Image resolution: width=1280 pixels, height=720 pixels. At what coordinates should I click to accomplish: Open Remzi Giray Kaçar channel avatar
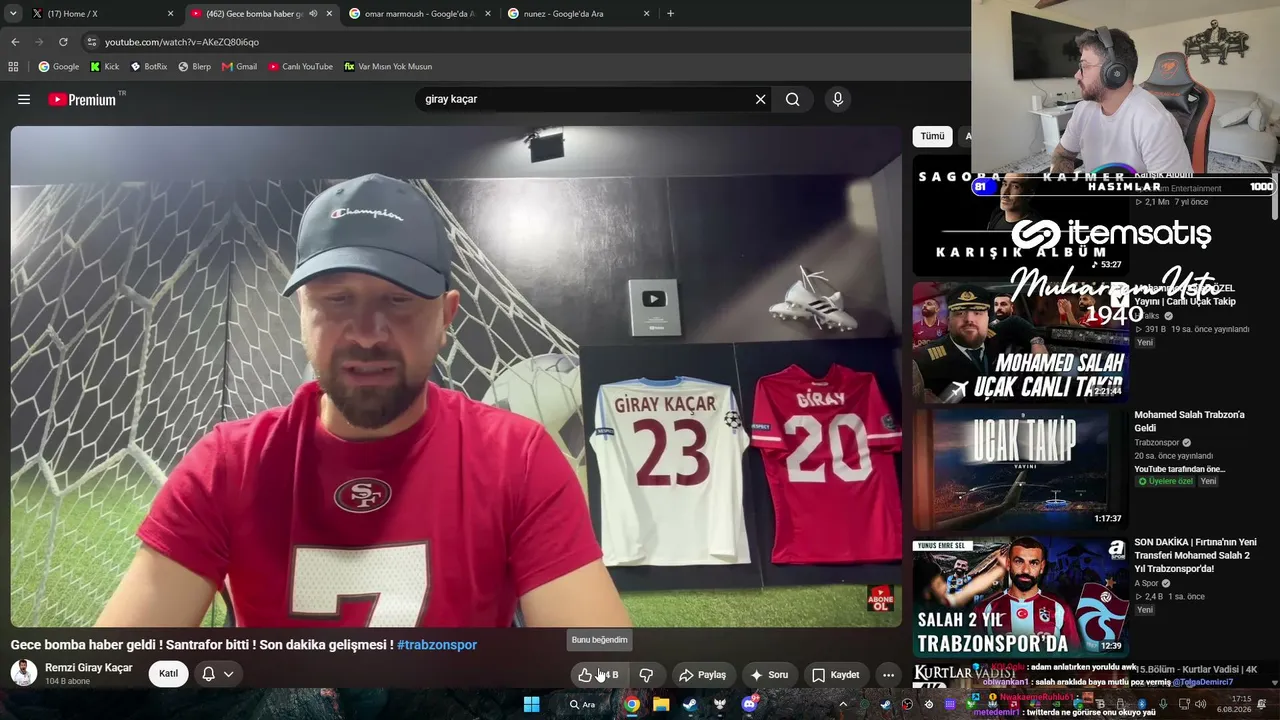[24, 673]
